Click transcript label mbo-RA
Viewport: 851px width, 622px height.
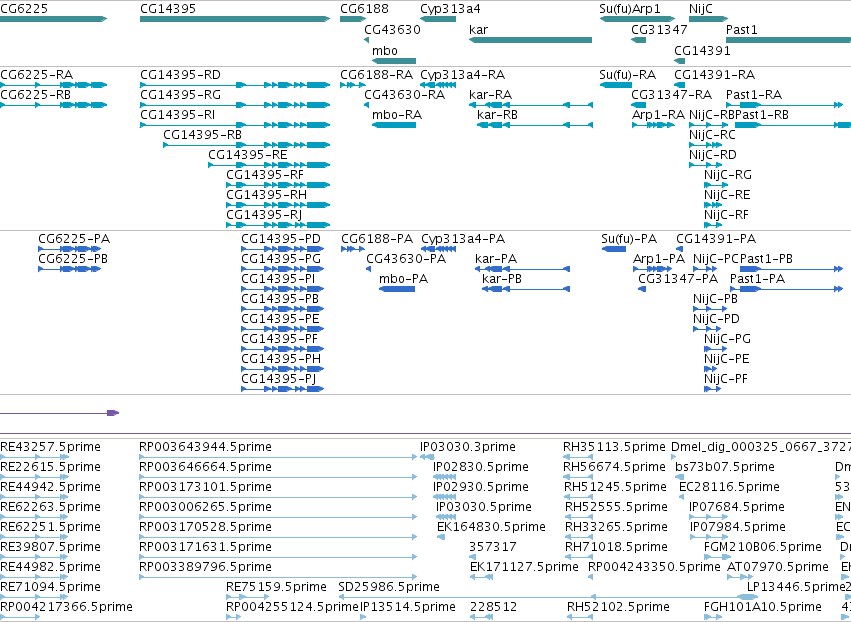tap(397, 115)
